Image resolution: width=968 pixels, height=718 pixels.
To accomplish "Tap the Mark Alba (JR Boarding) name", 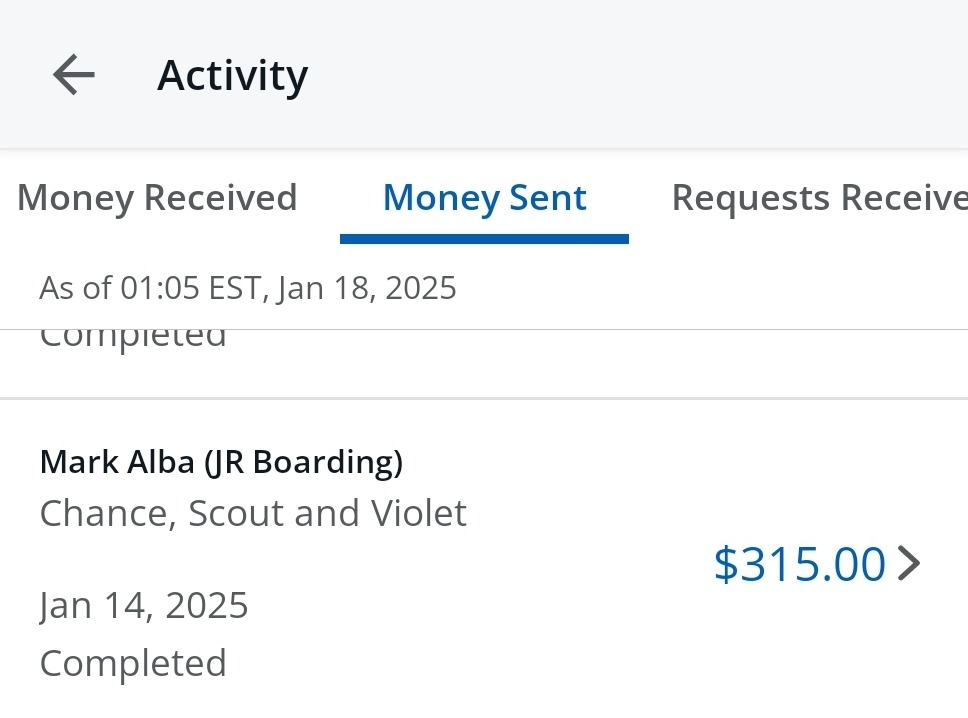I will [221, 462].
